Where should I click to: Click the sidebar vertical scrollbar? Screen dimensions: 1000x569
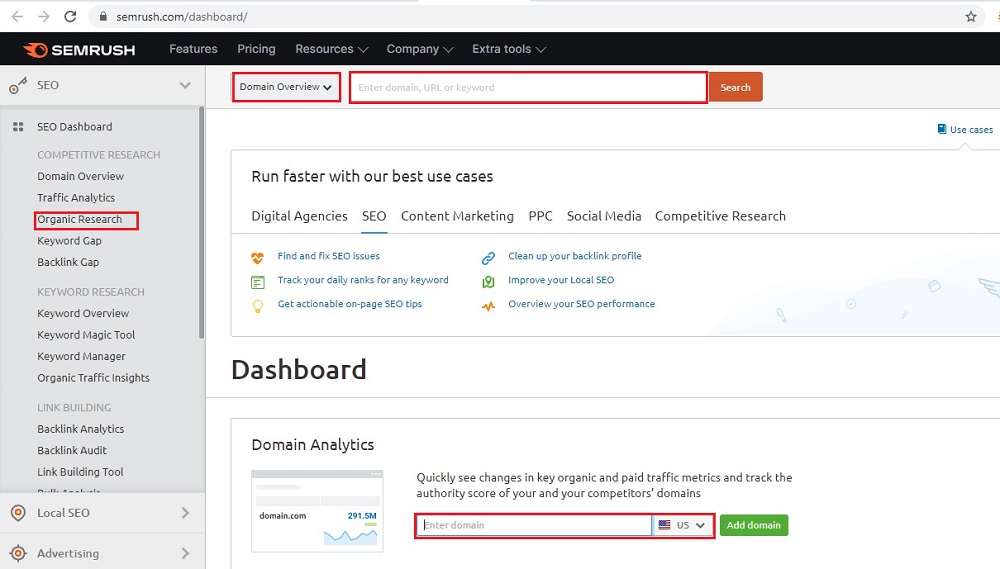[202, 223]
